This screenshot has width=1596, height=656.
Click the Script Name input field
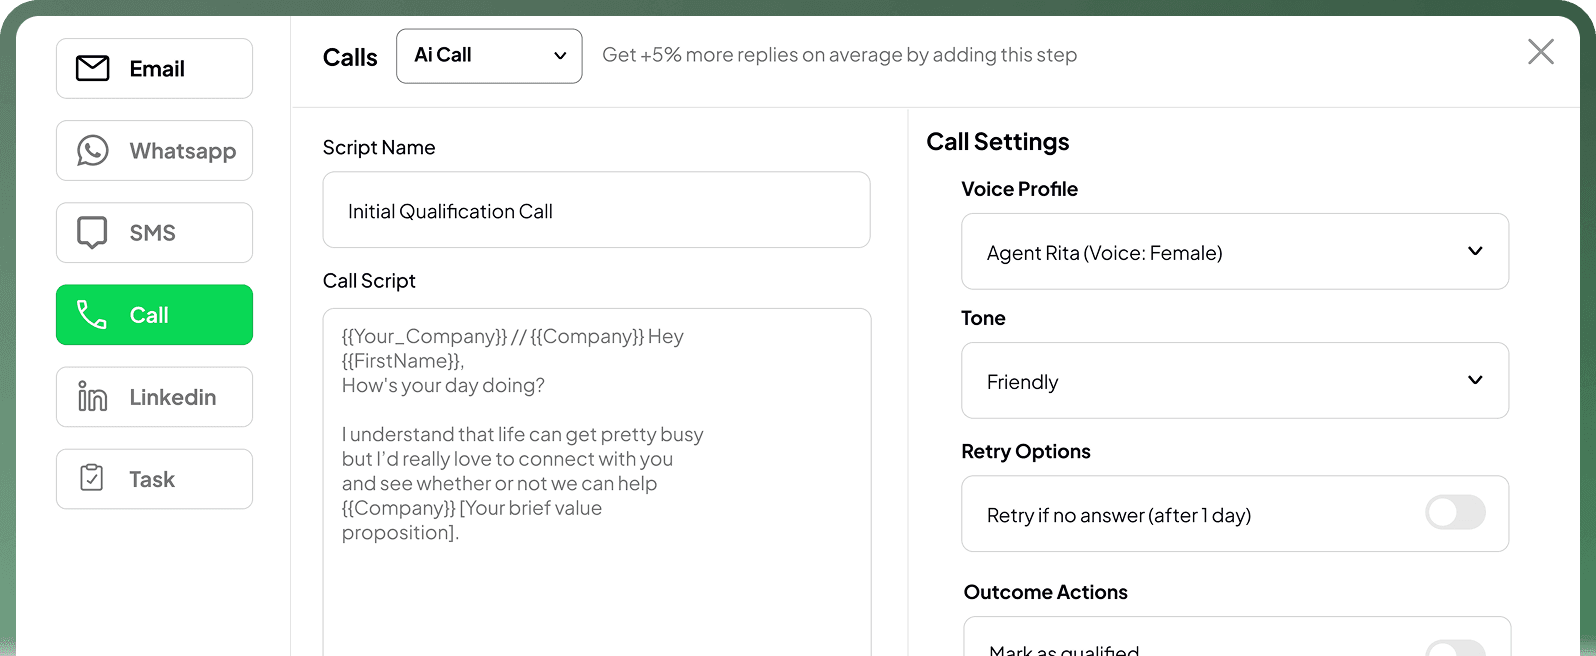(596, 210)
